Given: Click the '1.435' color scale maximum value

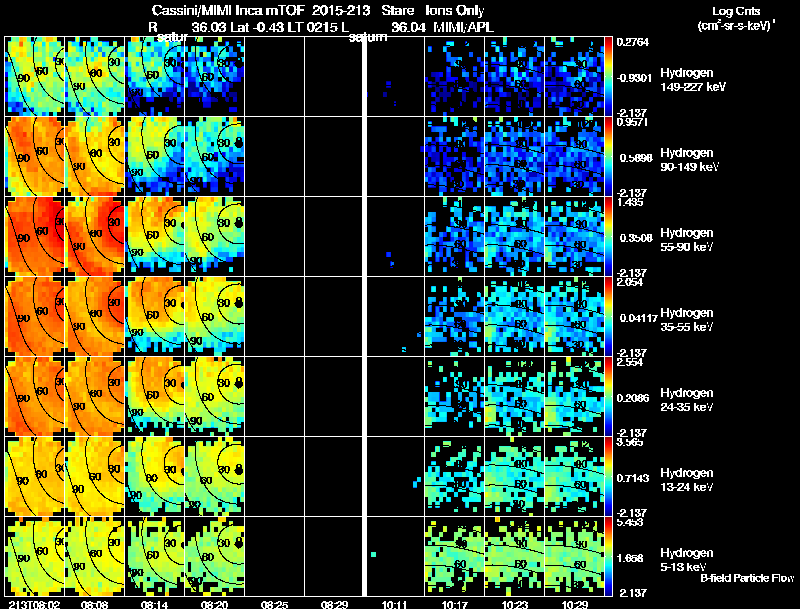Looking at the screenshot, I should pyautogui.click(x=630, y=202).
